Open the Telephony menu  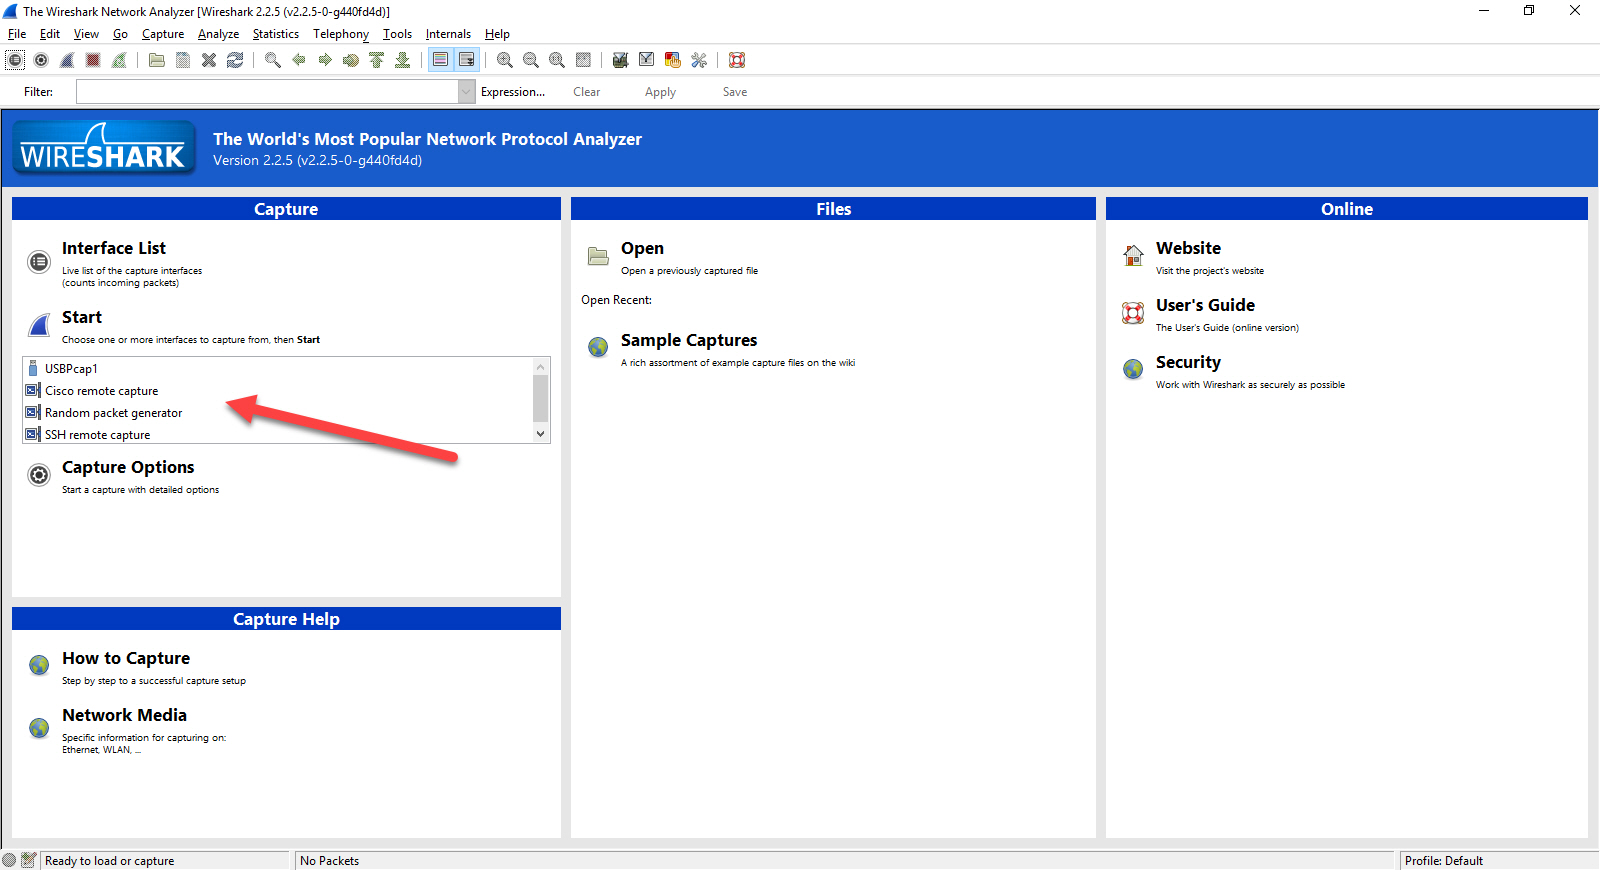click(x=340, y=34)
